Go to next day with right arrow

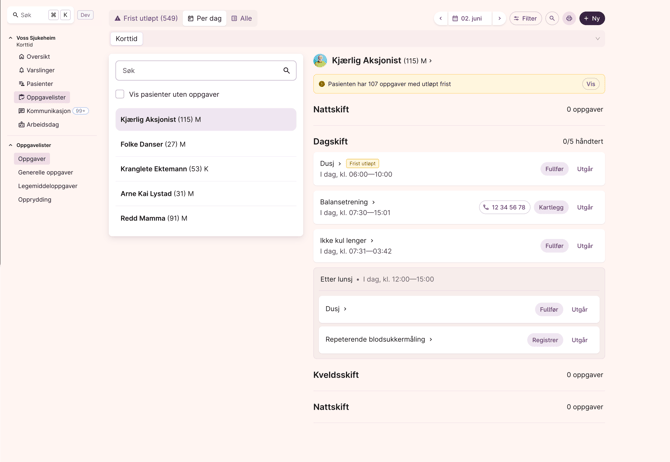click(x=499, y=18)
